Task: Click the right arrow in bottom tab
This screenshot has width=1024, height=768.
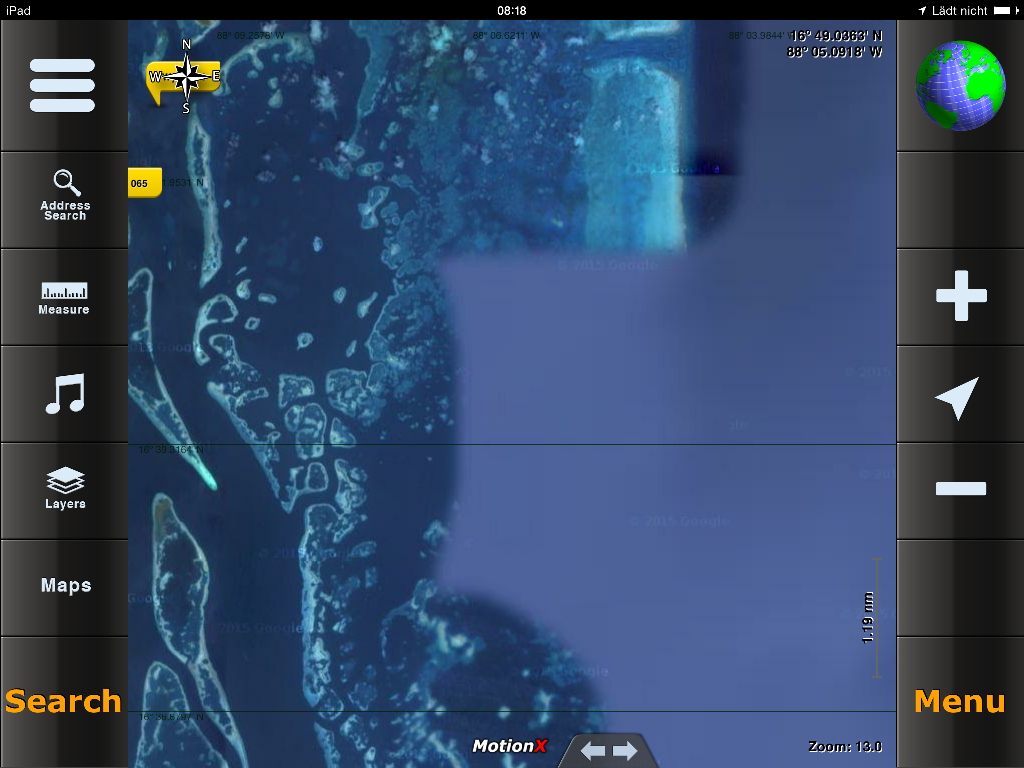Action: coord(625,751)
